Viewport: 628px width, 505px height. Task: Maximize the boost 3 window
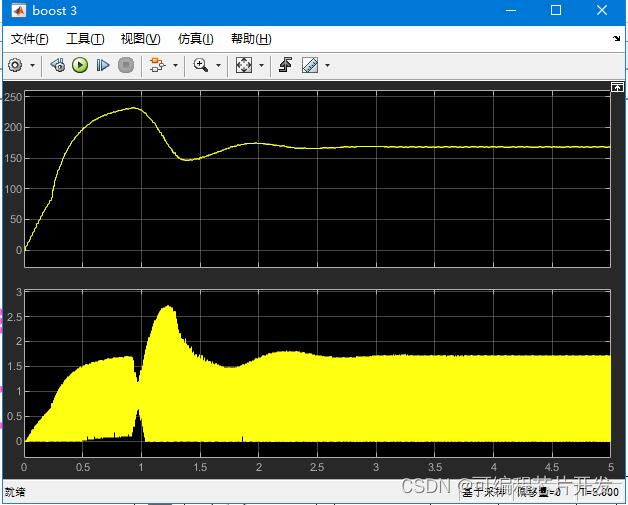tap(556, 10)
